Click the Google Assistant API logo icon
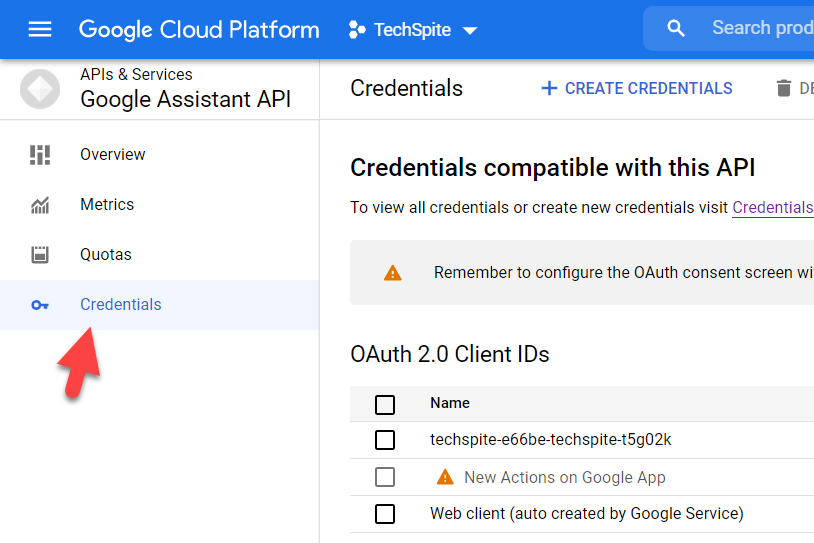The width and height of the screenshot is (814, 543). (40, 89)
